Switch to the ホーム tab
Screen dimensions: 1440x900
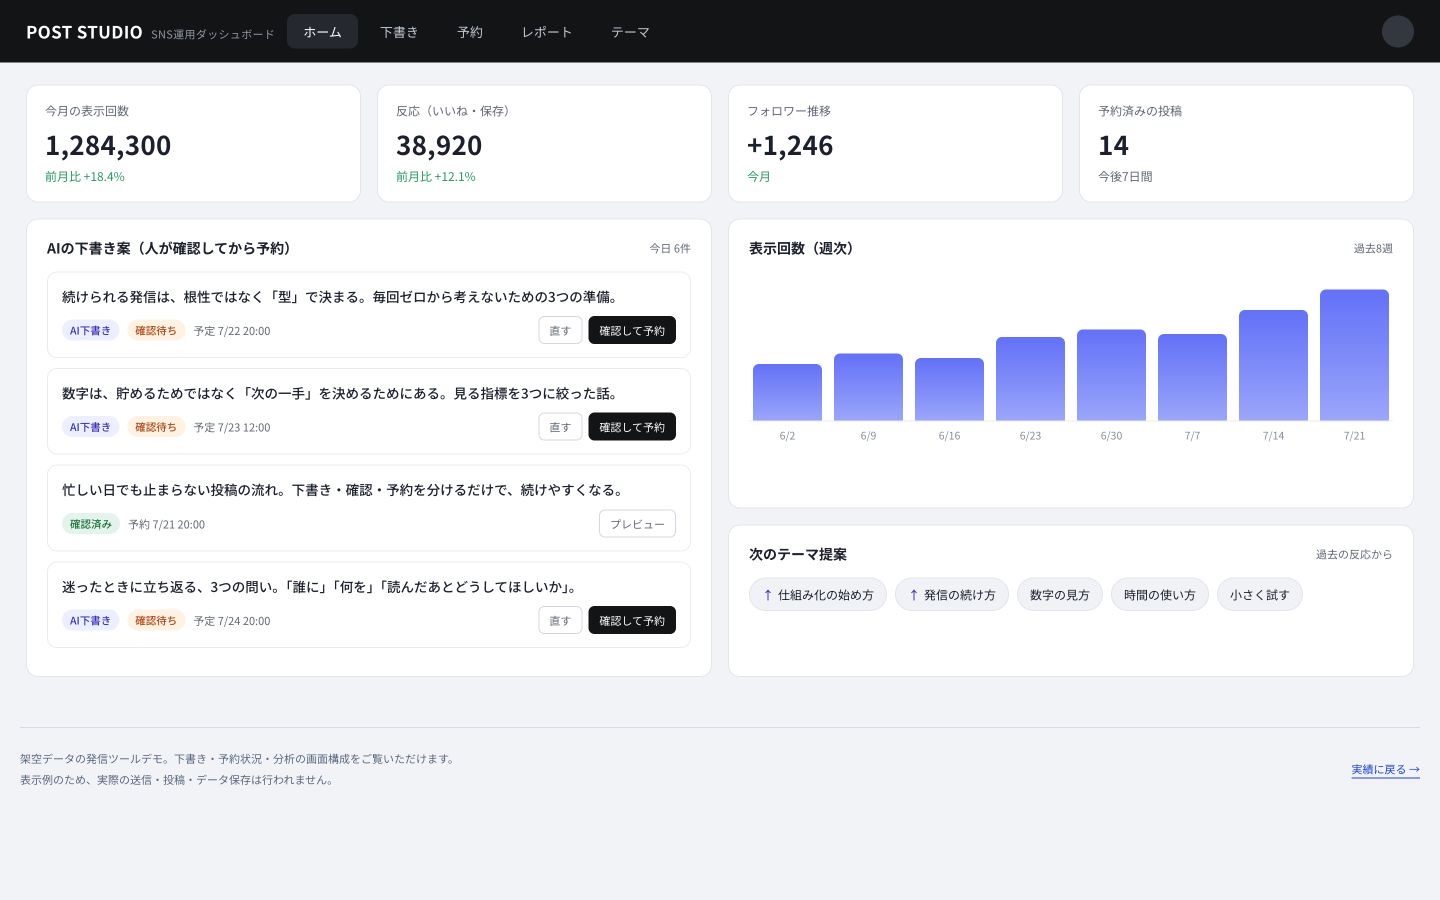click(322, 31)
